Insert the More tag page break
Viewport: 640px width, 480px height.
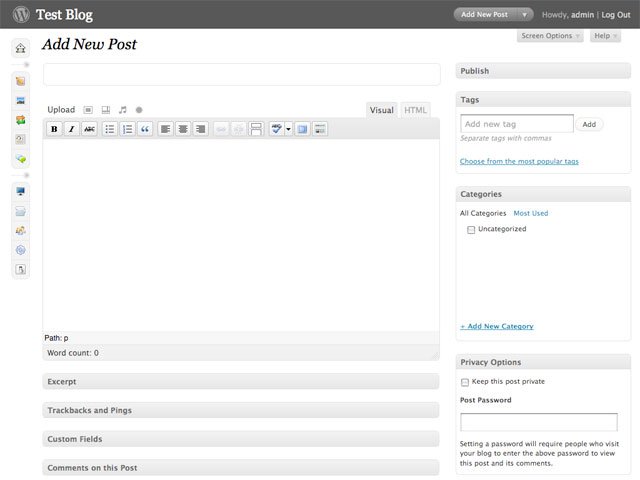pos(256,129)
